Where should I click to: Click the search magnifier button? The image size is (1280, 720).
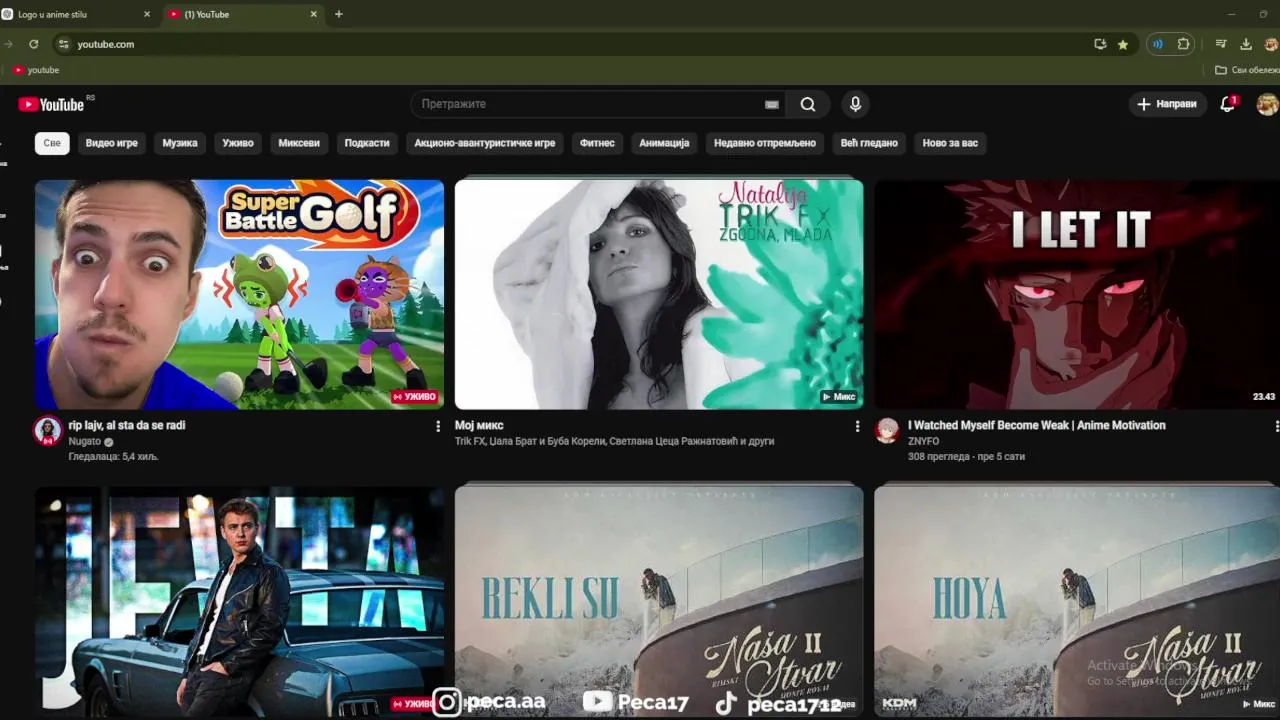tap(808, 104)
